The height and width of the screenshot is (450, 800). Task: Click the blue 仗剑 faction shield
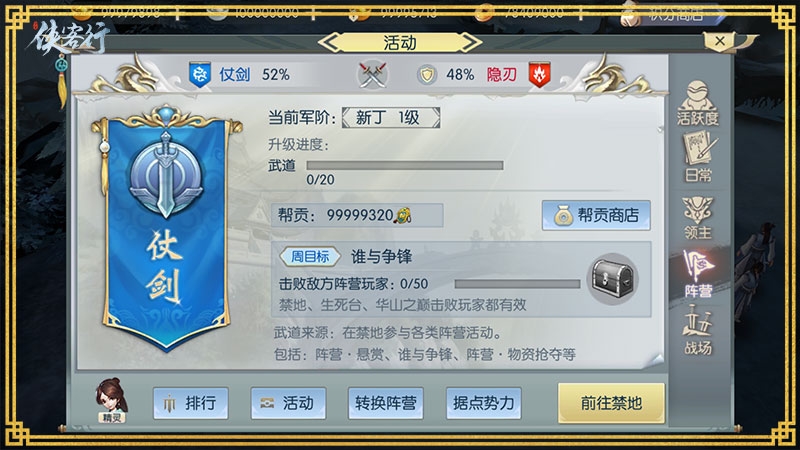click(x=200, y=74)
